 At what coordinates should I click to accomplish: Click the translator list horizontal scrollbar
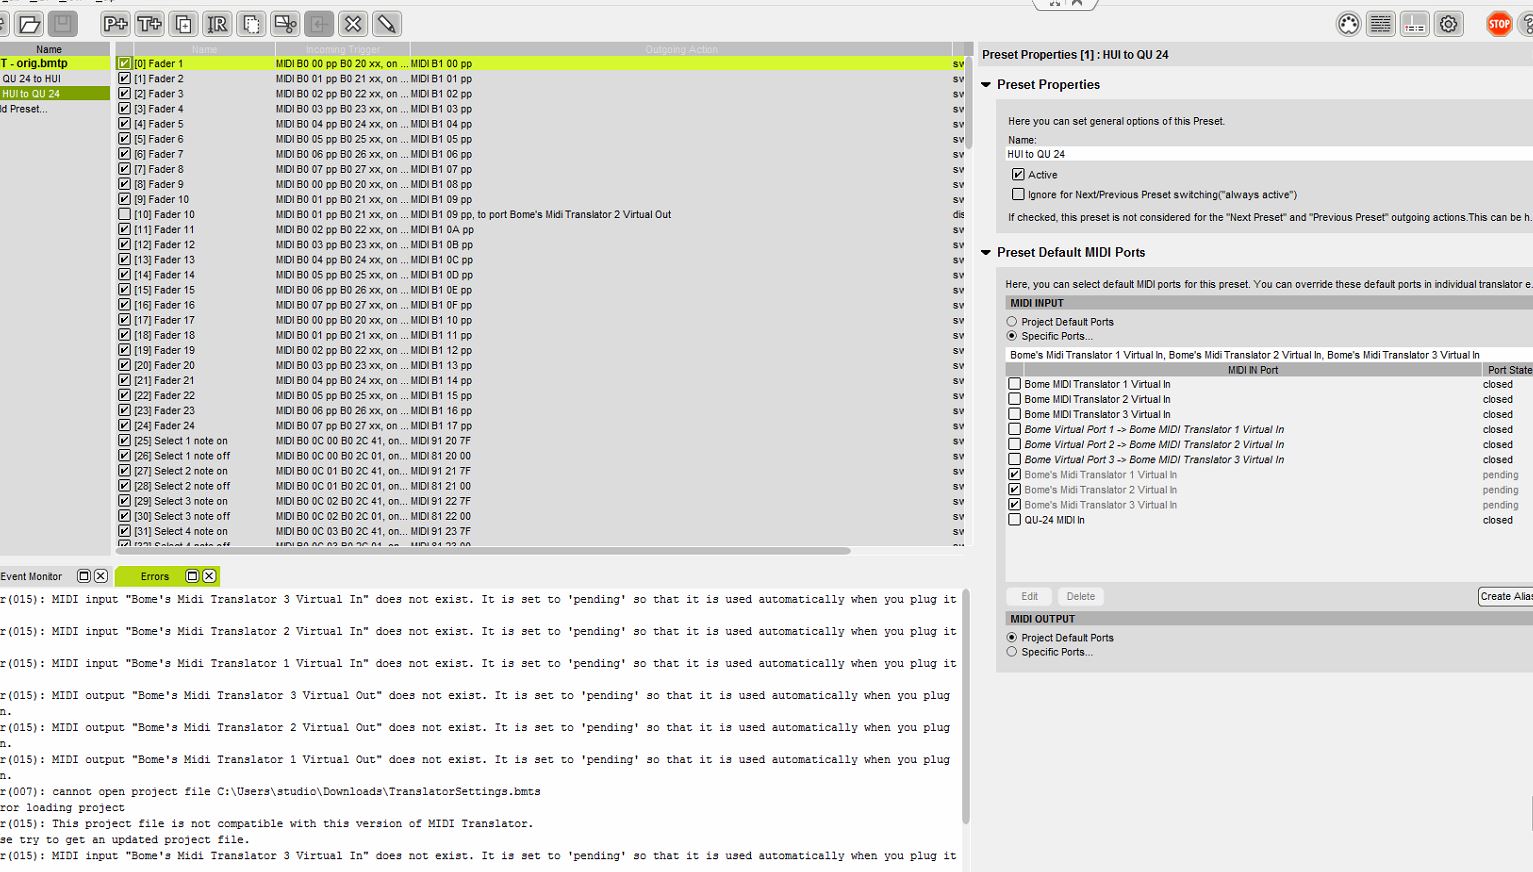(x=483, y=551)
